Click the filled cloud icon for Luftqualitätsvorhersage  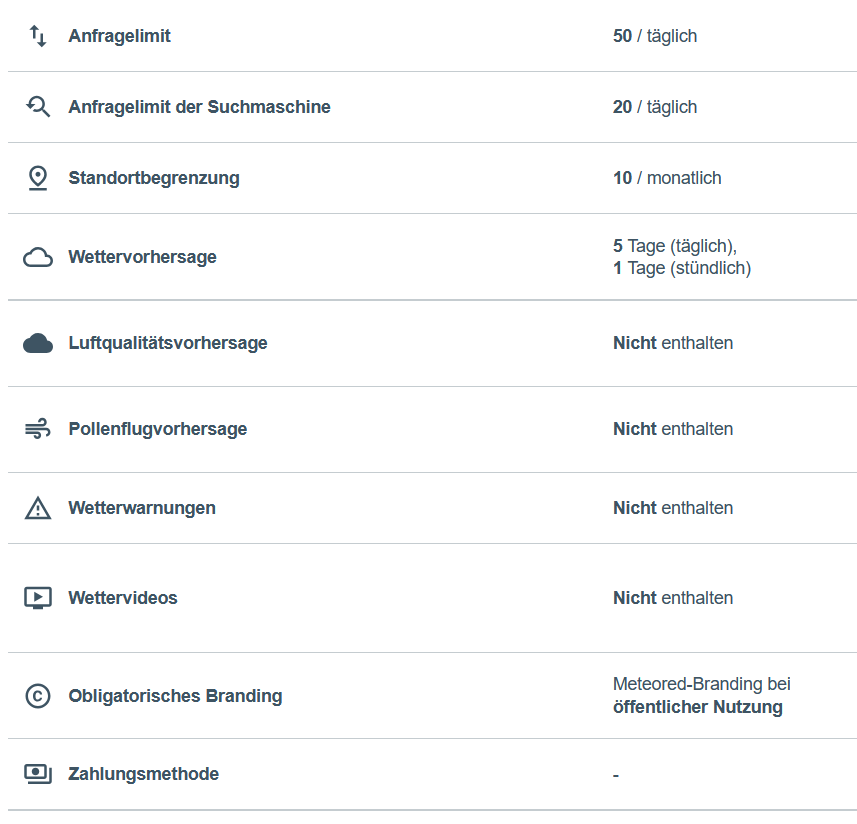pos(38,343)
